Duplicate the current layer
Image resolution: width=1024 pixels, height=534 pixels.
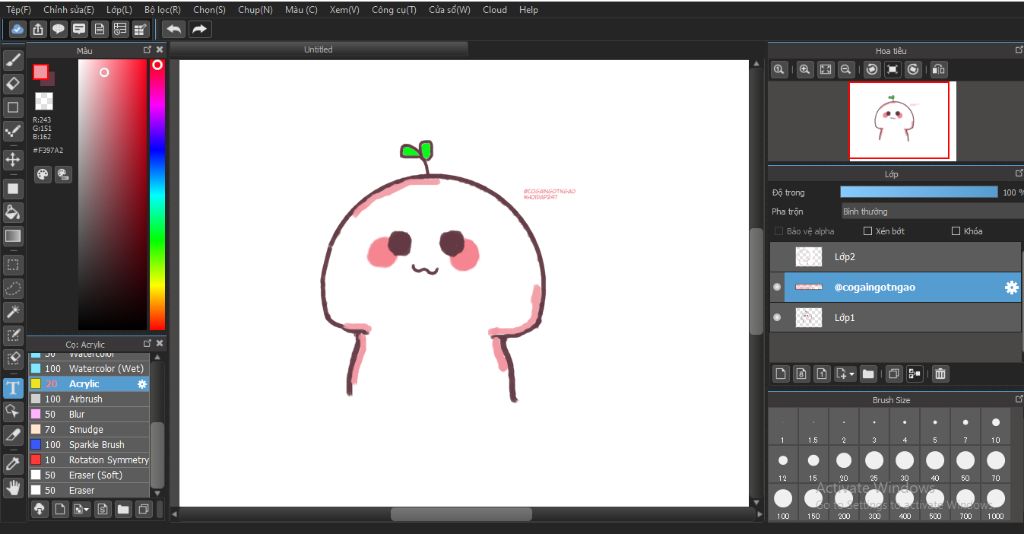(x=893, y=373)
